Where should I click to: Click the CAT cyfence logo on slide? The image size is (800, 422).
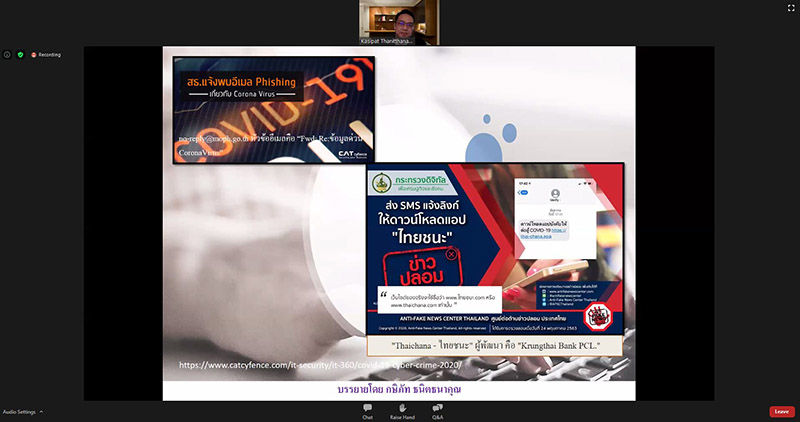click(x=350, y=154)
